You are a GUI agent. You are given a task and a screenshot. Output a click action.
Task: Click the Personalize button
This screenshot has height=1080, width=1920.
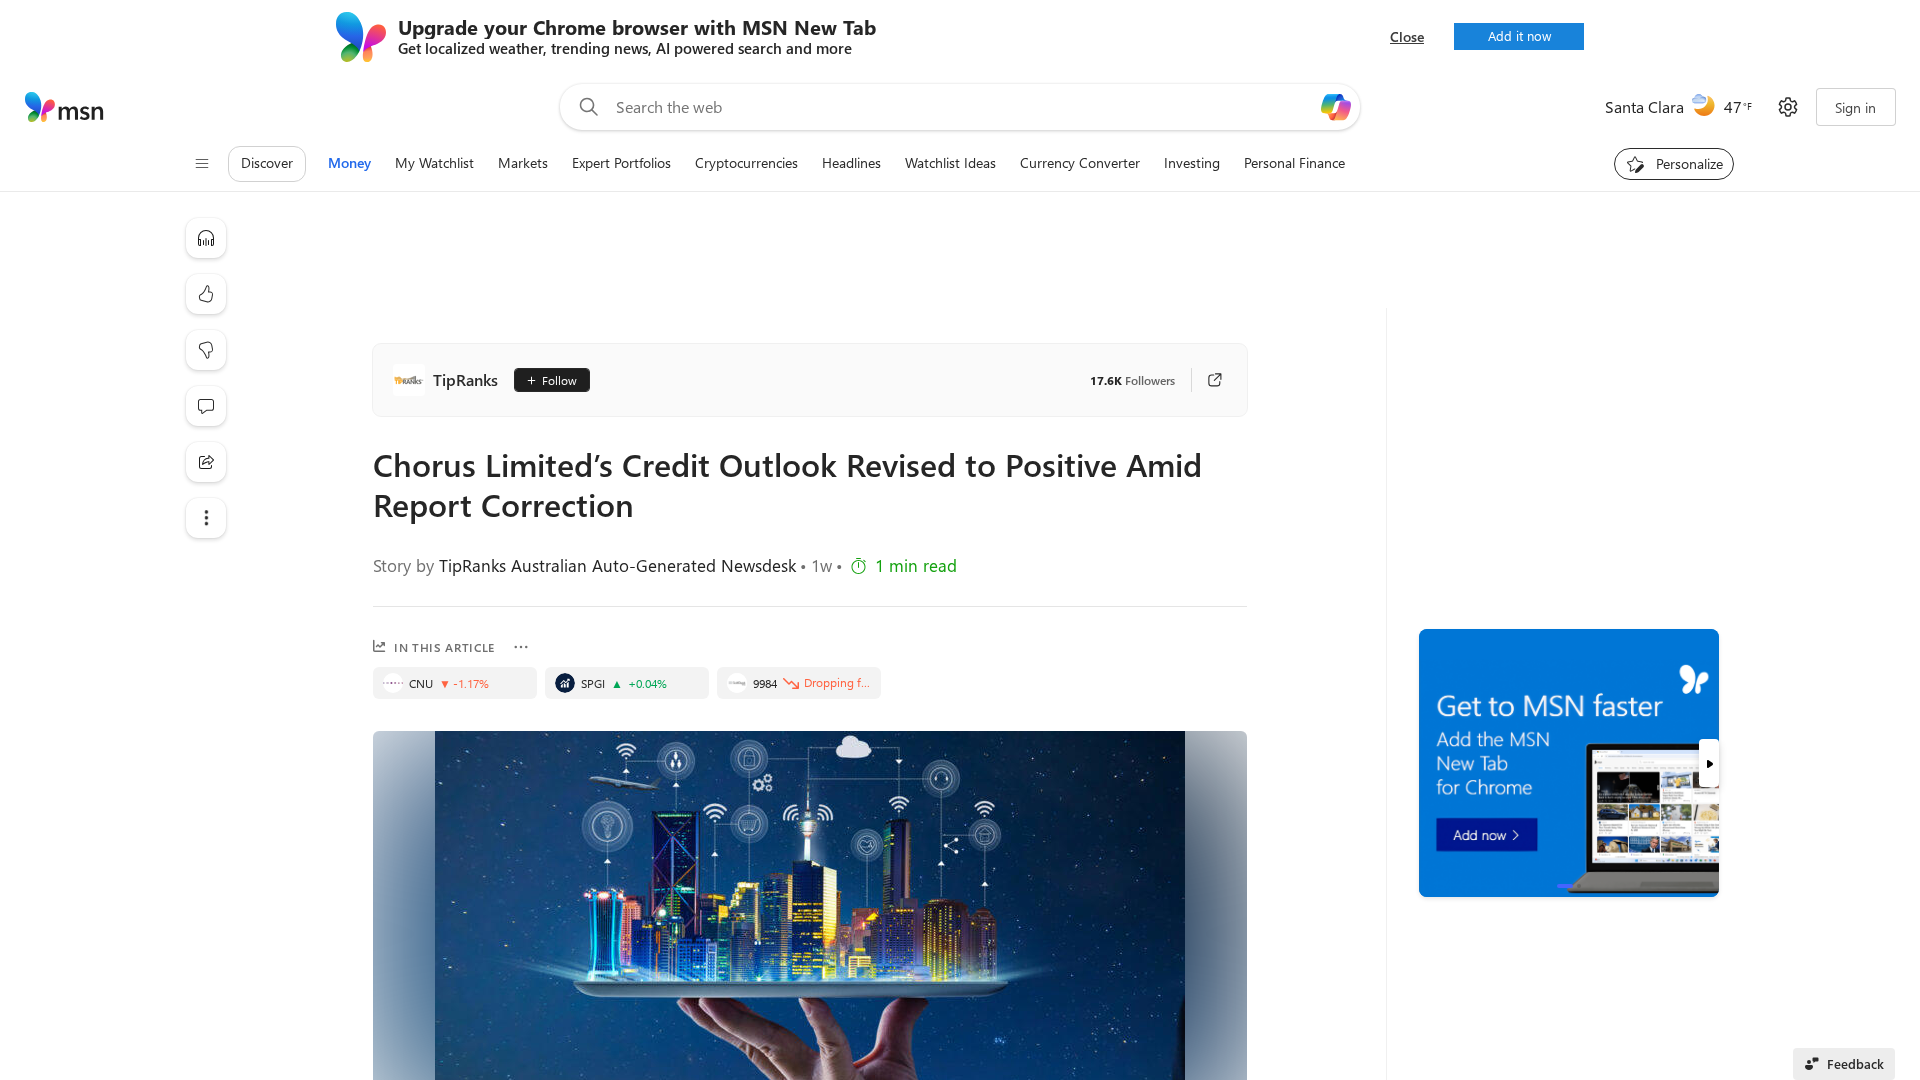[x=1673, y=164]
